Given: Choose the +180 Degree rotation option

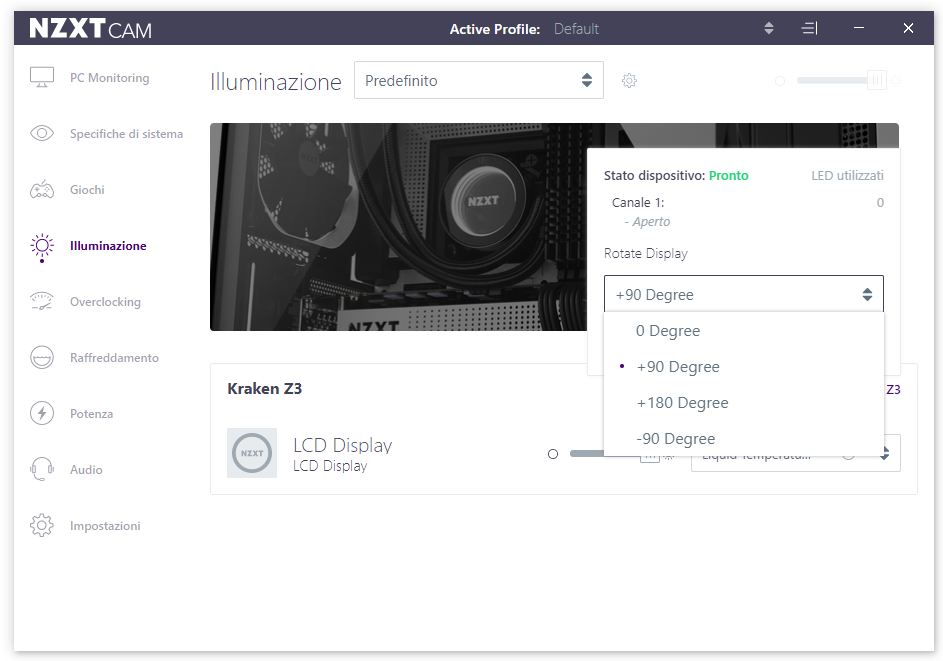Looking at the screenshot, I should pyautogui.click(x=744, y=403).
